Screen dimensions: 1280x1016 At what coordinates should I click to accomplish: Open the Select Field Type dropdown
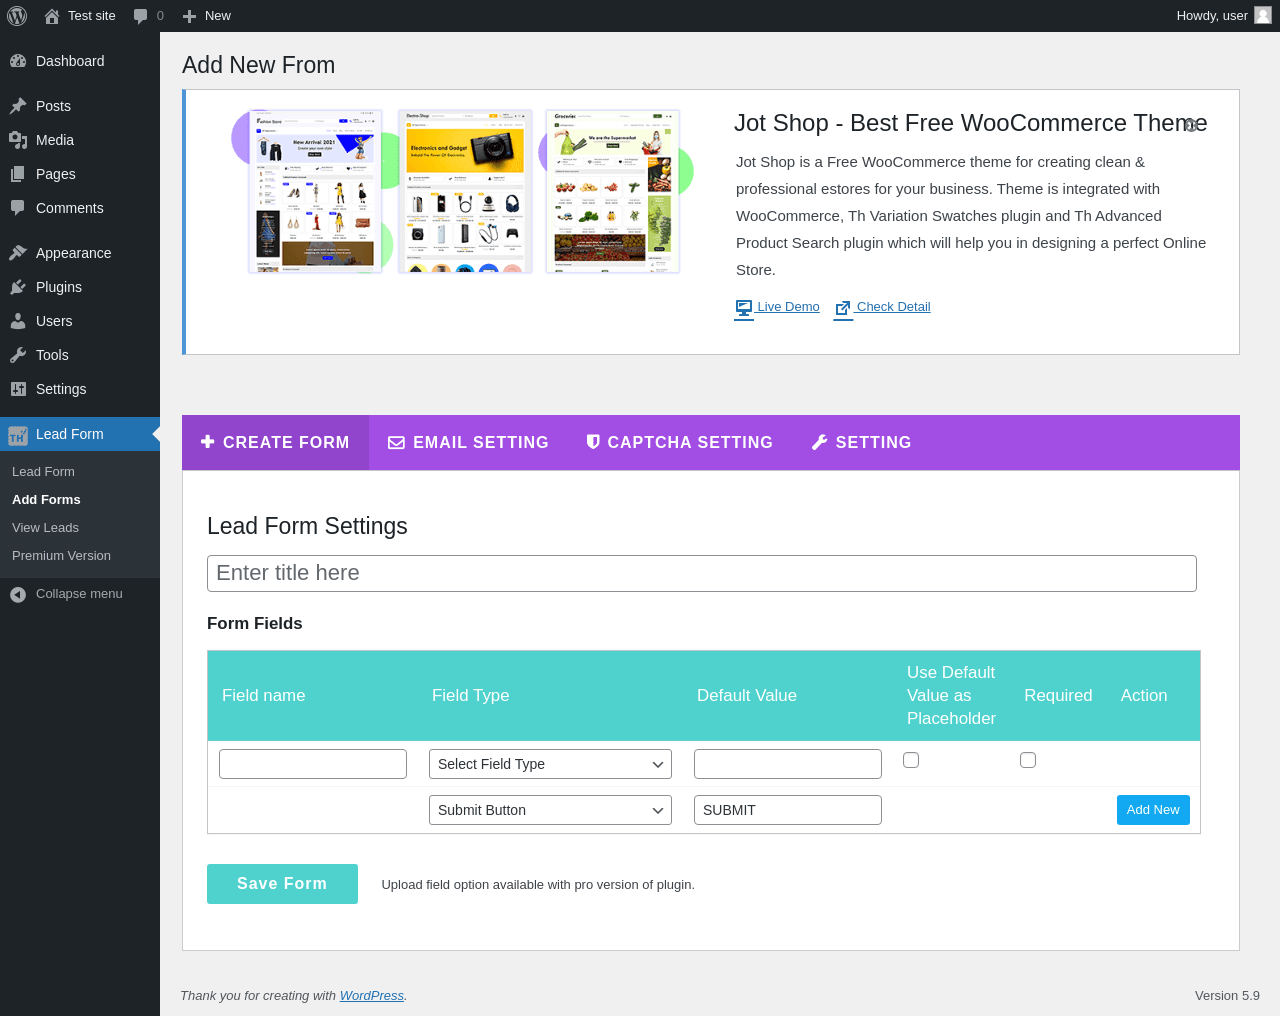pos(550,764)
